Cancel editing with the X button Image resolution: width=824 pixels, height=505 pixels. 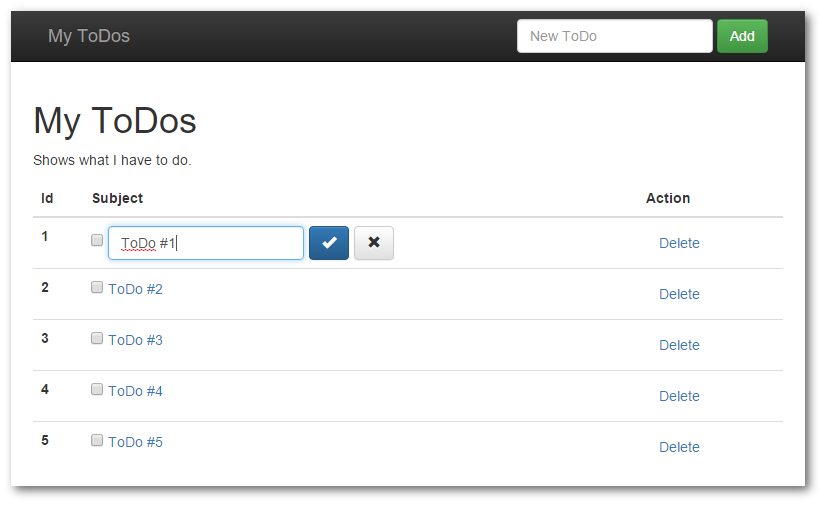pos(374,243)
